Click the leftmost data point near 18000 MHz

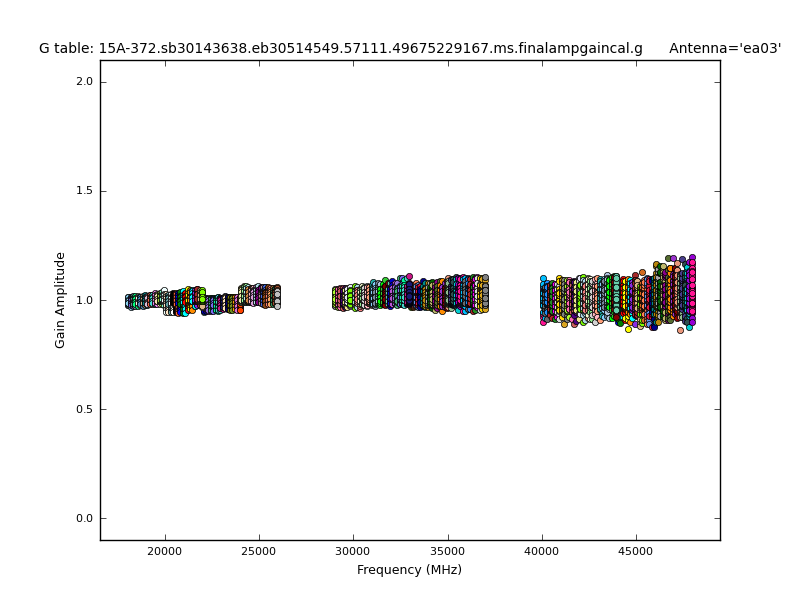pos(129,300)
